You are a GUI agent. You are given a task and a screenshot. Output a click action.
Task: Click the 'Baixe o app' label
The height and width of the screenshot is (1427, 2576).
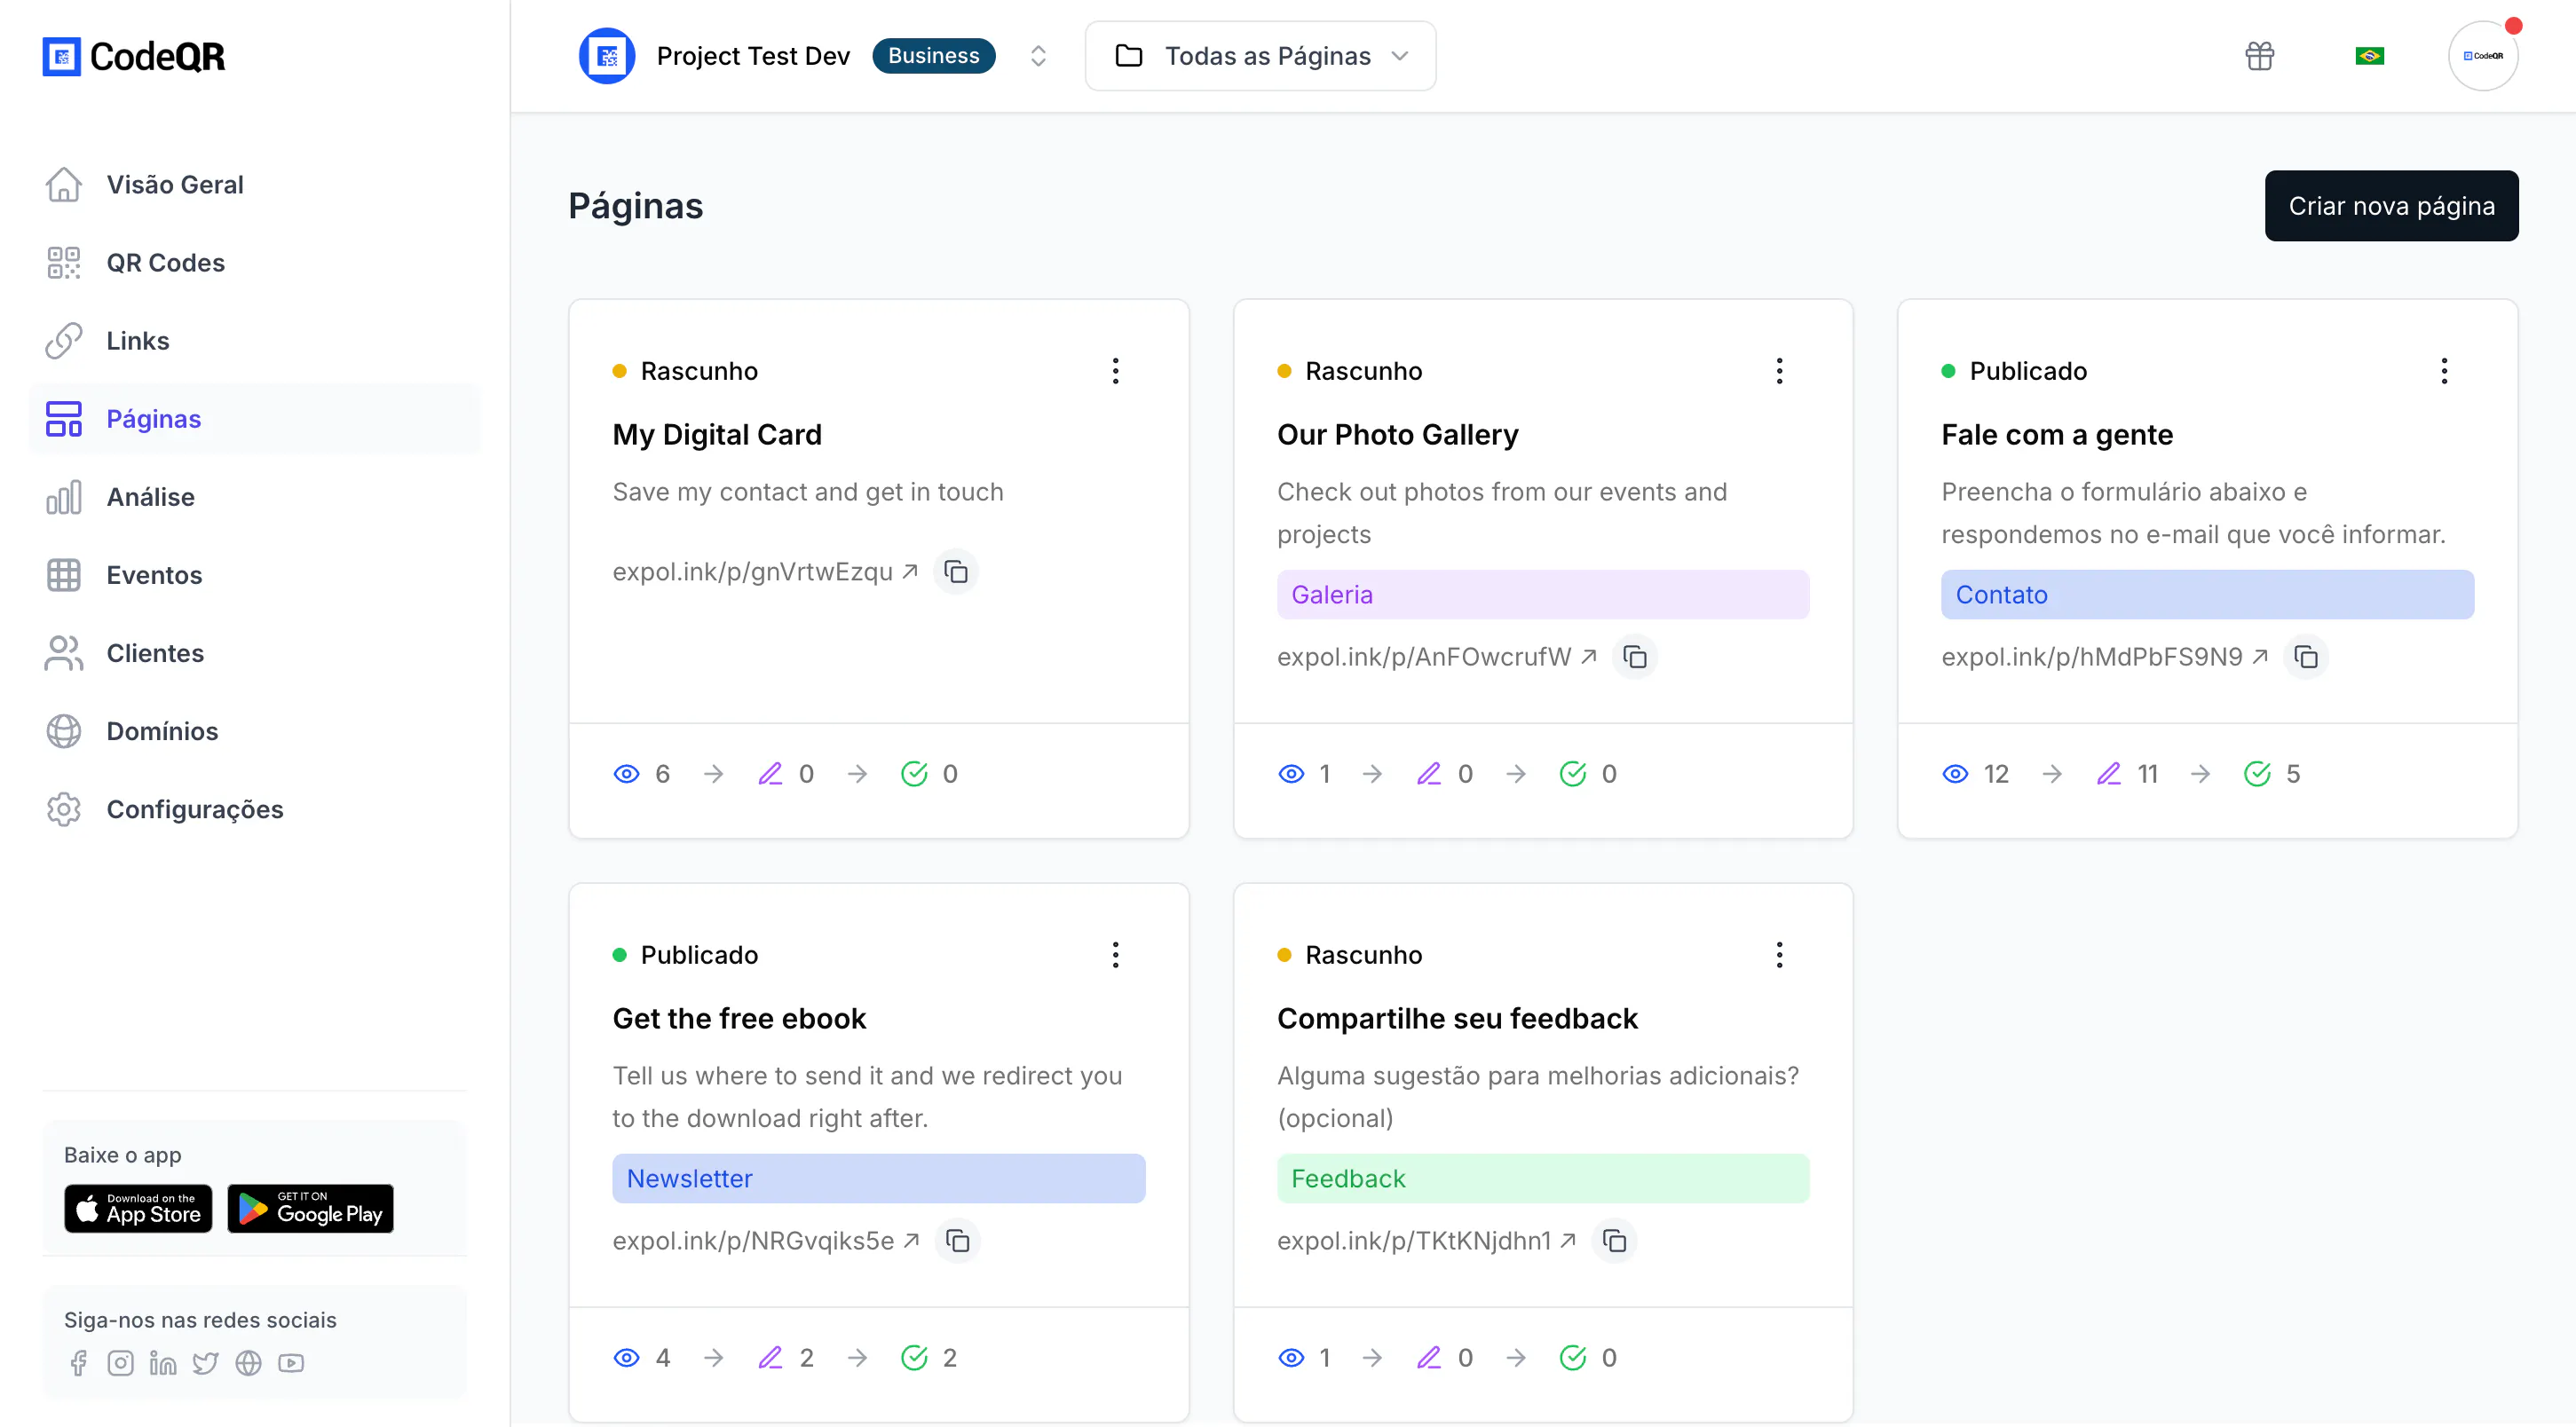(123, 1155)
